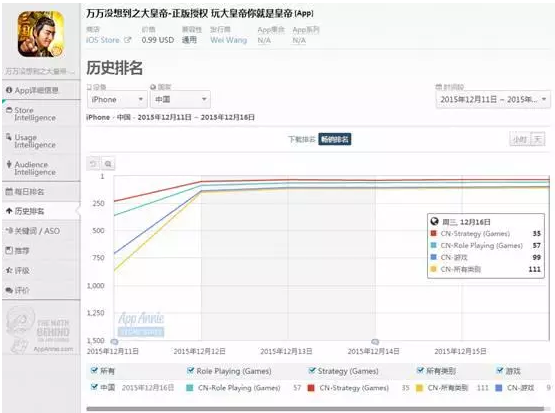Click the Math Behind AppAnnie banner
Screen dimensions: 555x413
coord(40,331)
